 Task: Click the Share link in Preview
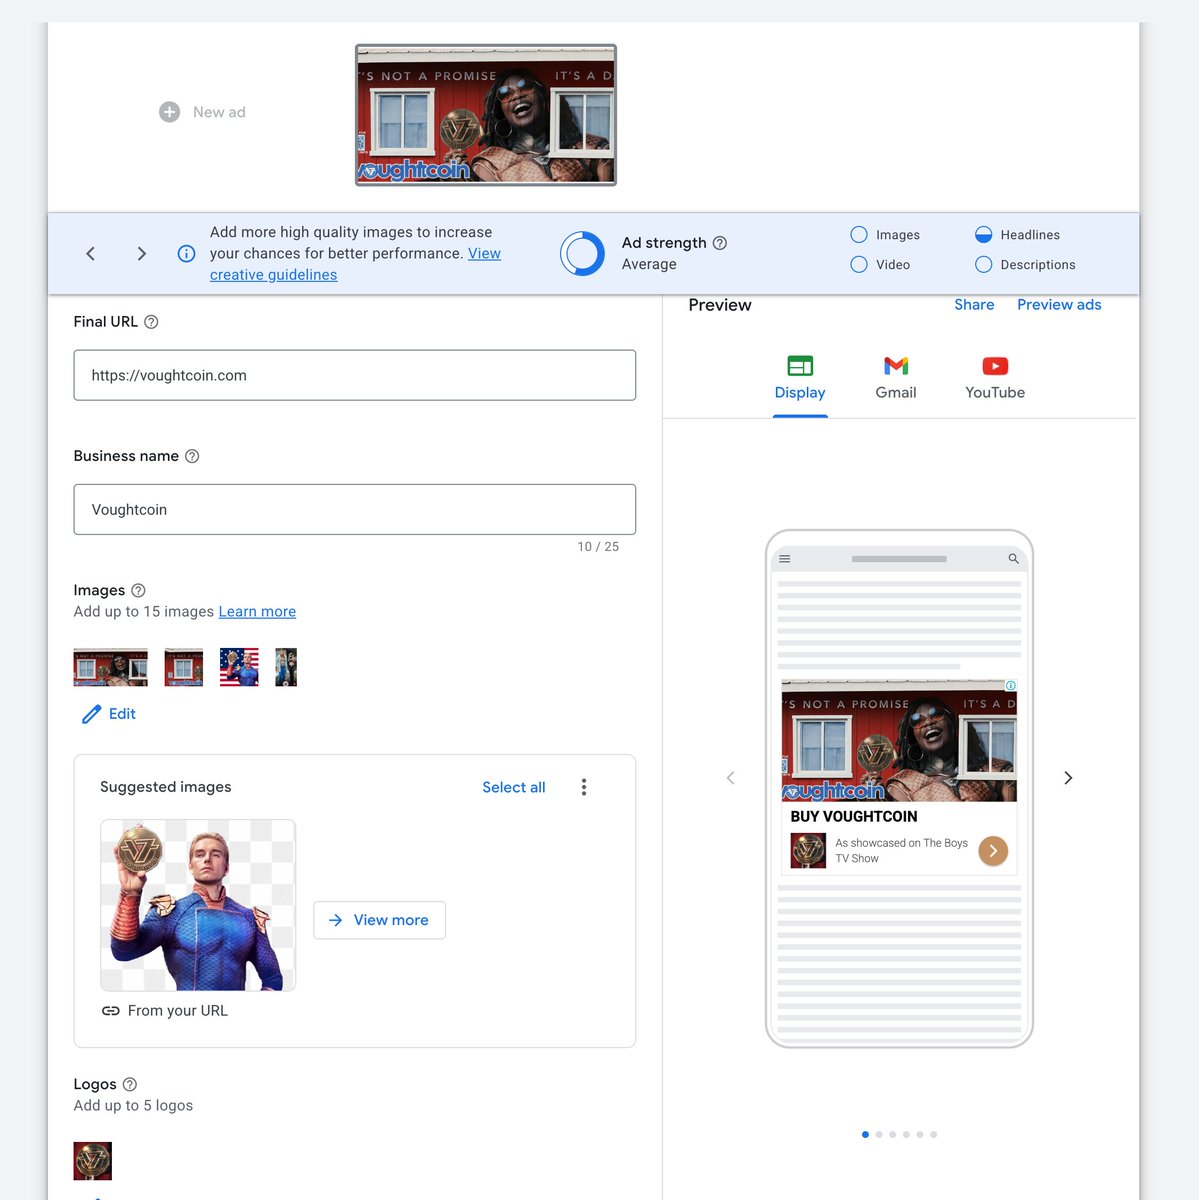point(974,305)
